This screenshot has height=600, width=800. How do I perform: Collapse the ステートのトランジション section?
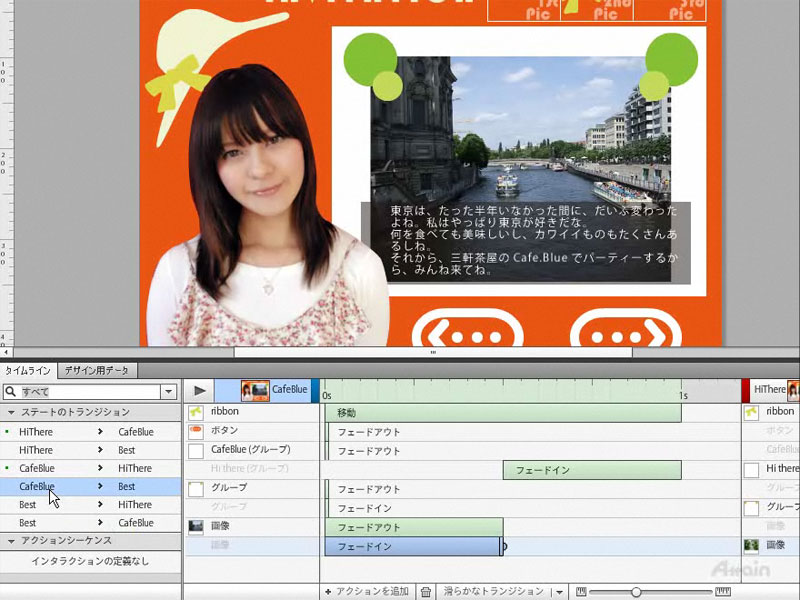click(11, 412)
